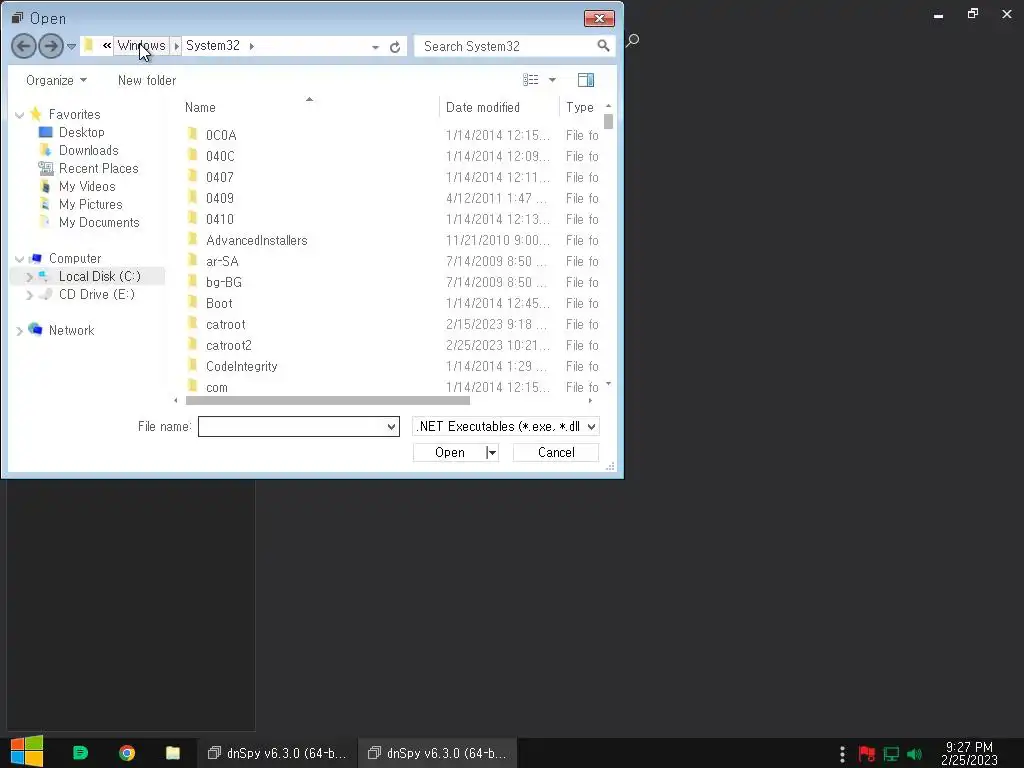Select the 0409 folder
1024x768 pixels.
coord(219,198)
